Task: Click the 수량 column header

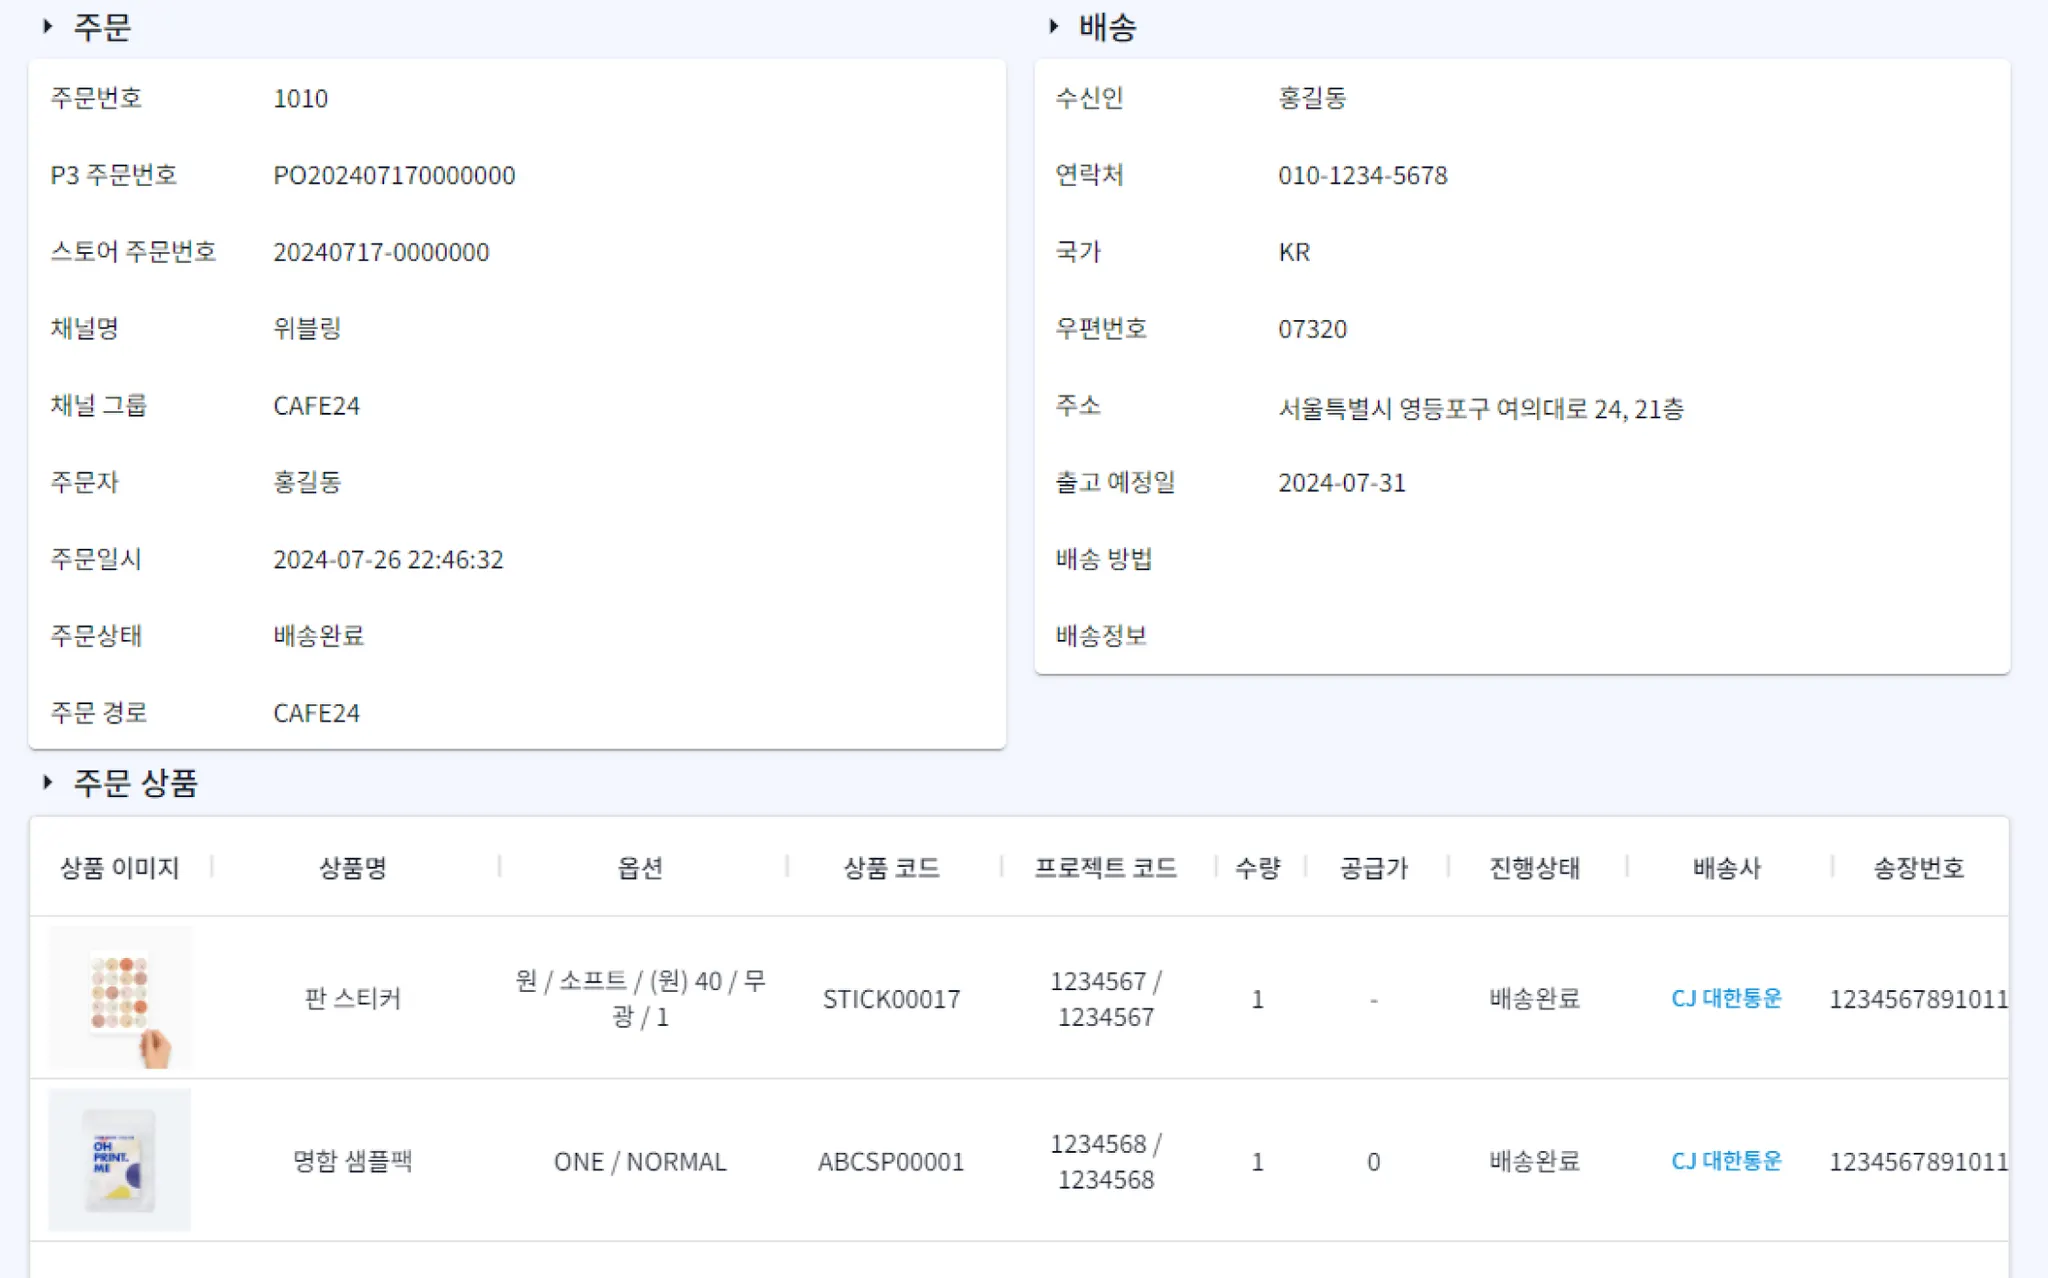Action: 1257,868
